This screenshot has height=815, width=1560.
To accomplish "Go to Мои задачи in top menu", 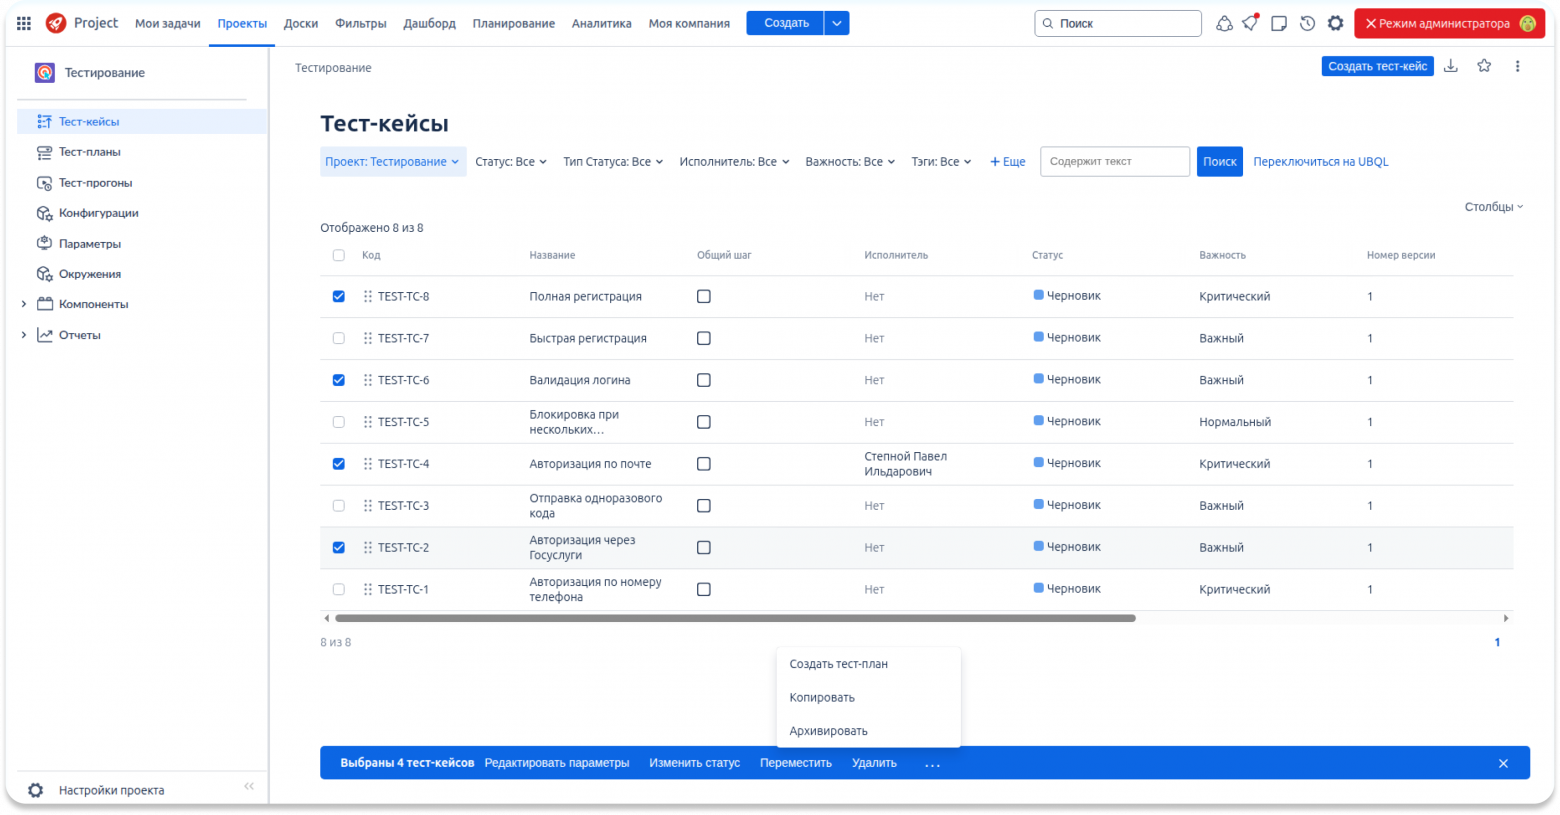I will (x=168, y=23).
